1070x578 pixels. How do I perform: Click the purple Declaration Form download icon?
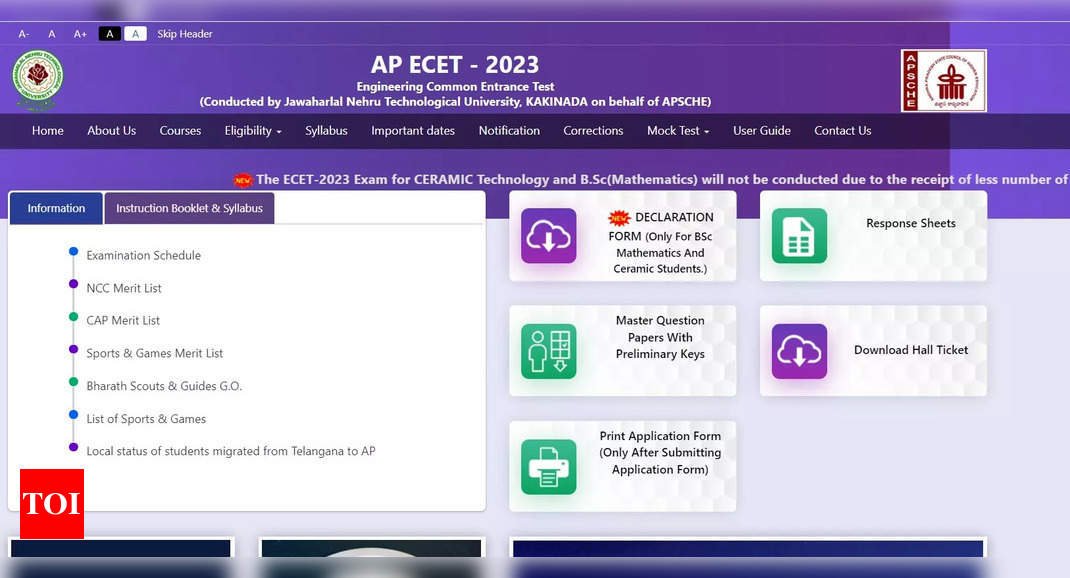coord(549,236)
